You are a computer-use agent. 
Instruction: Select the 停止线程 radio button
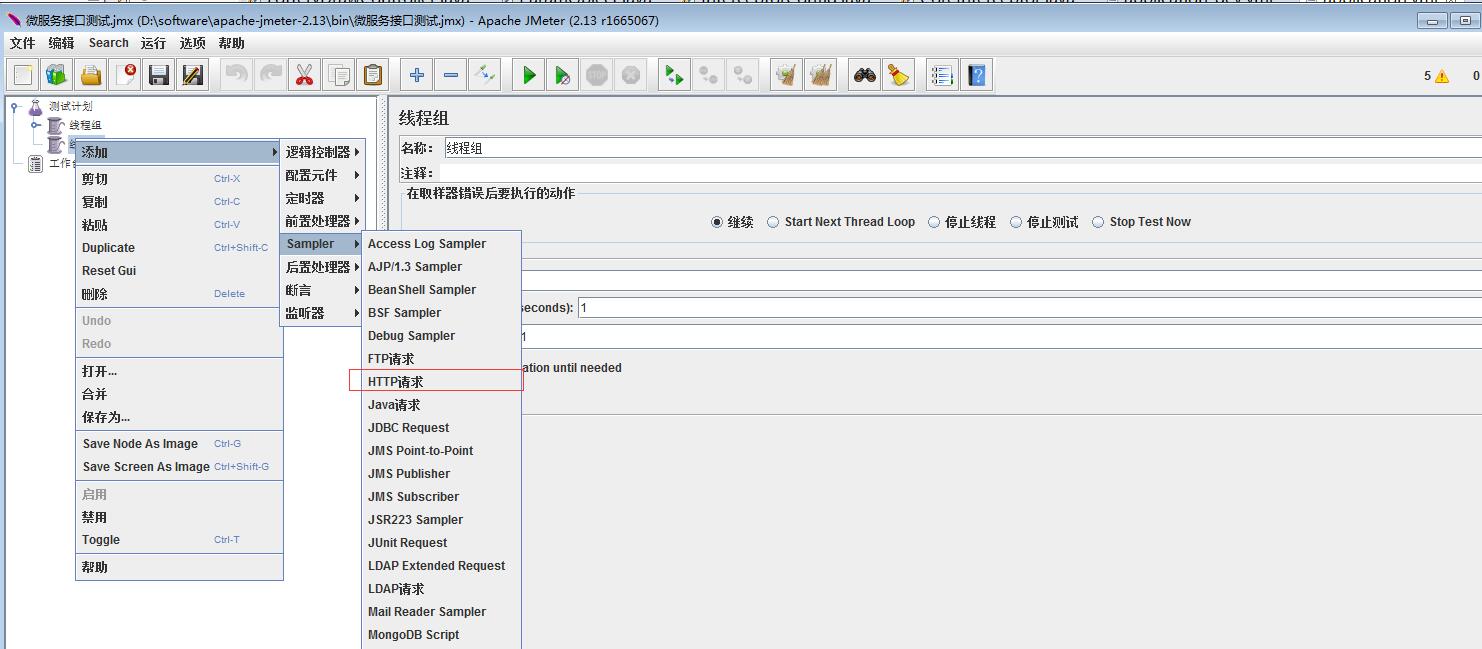click(x=934, y=222)
